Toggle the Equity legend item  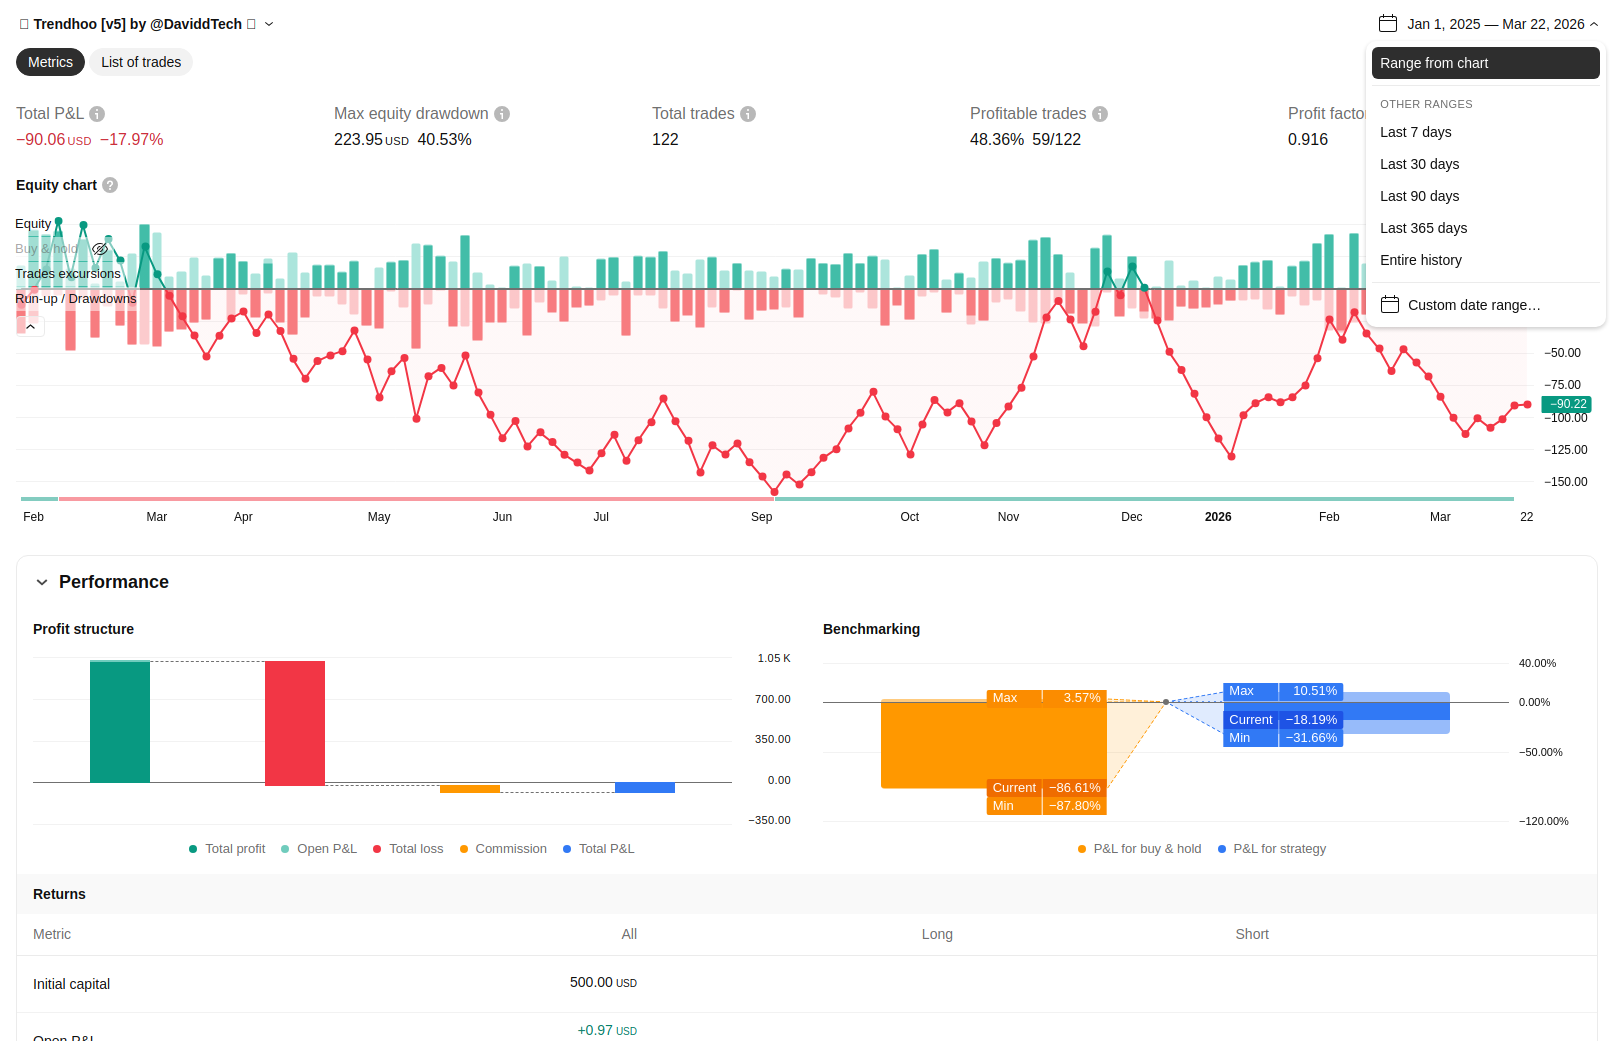[x=33, y=224]
